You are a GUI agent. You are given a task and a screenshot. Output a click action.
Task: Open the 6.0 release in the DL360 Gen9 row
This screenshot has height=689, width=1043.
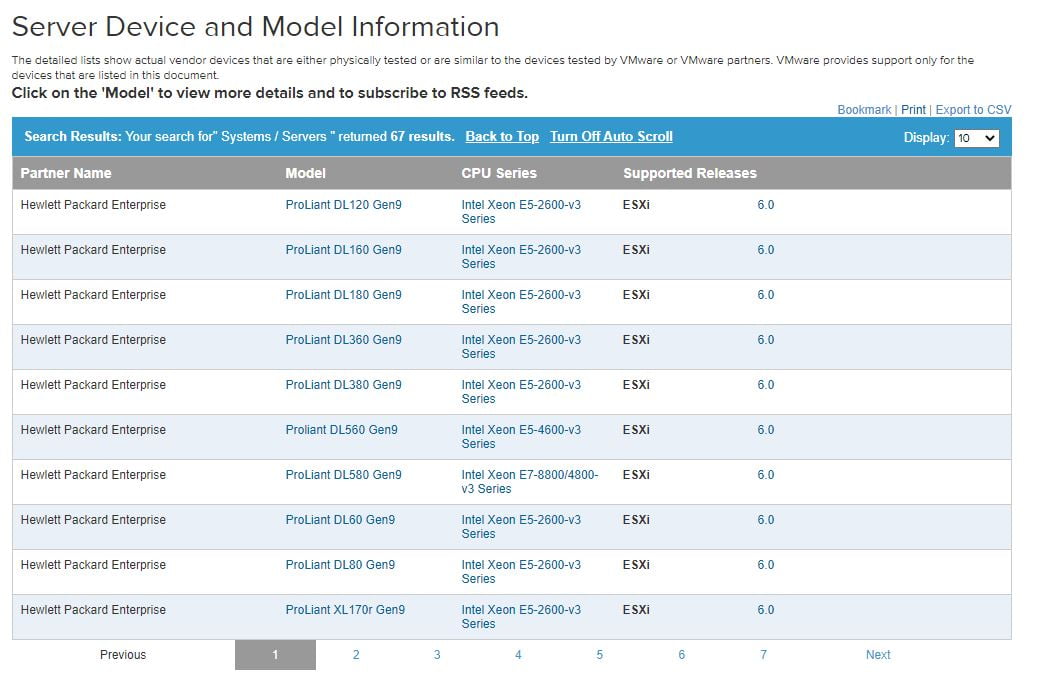click(766, 340)
